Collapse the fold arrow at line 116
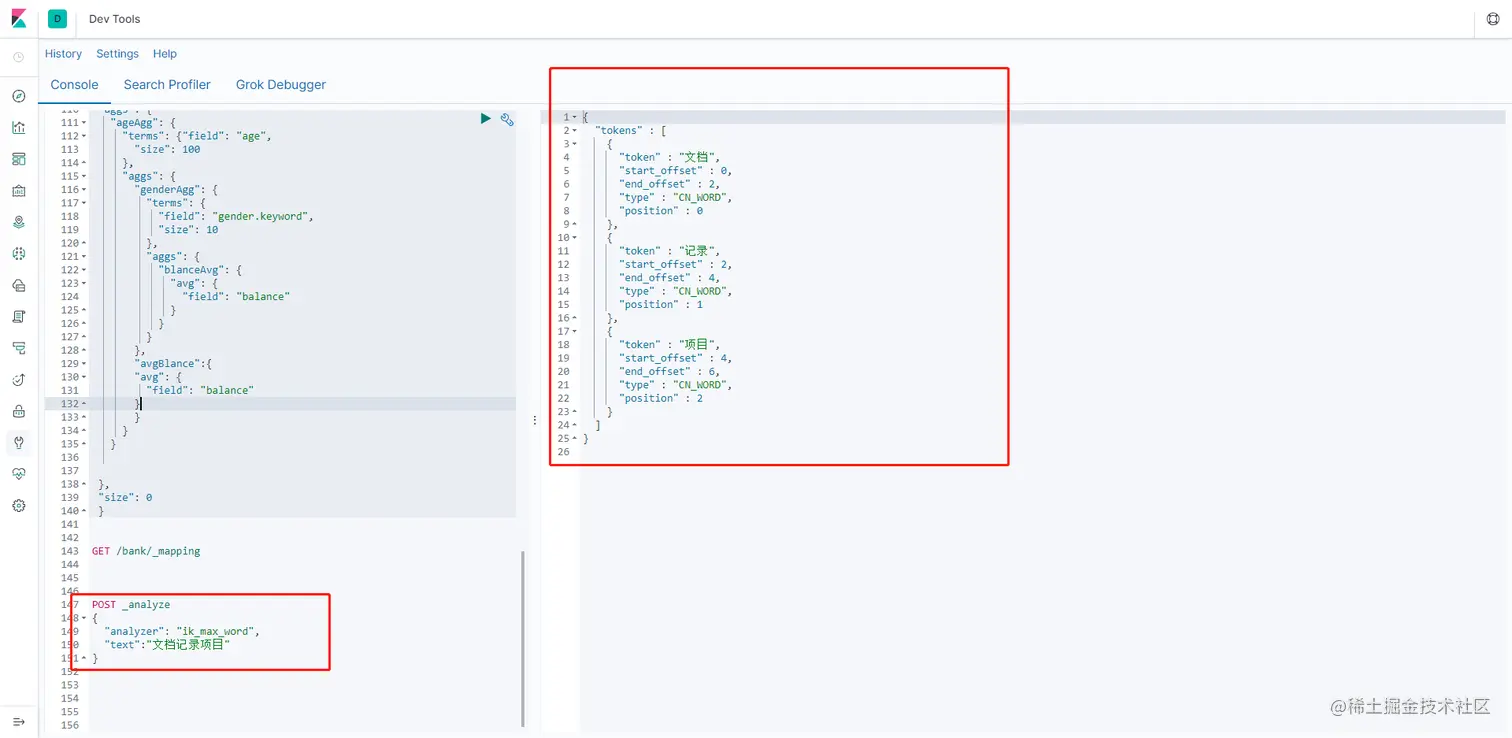The height and width of the screenshot is (738, 1512). 84,190
